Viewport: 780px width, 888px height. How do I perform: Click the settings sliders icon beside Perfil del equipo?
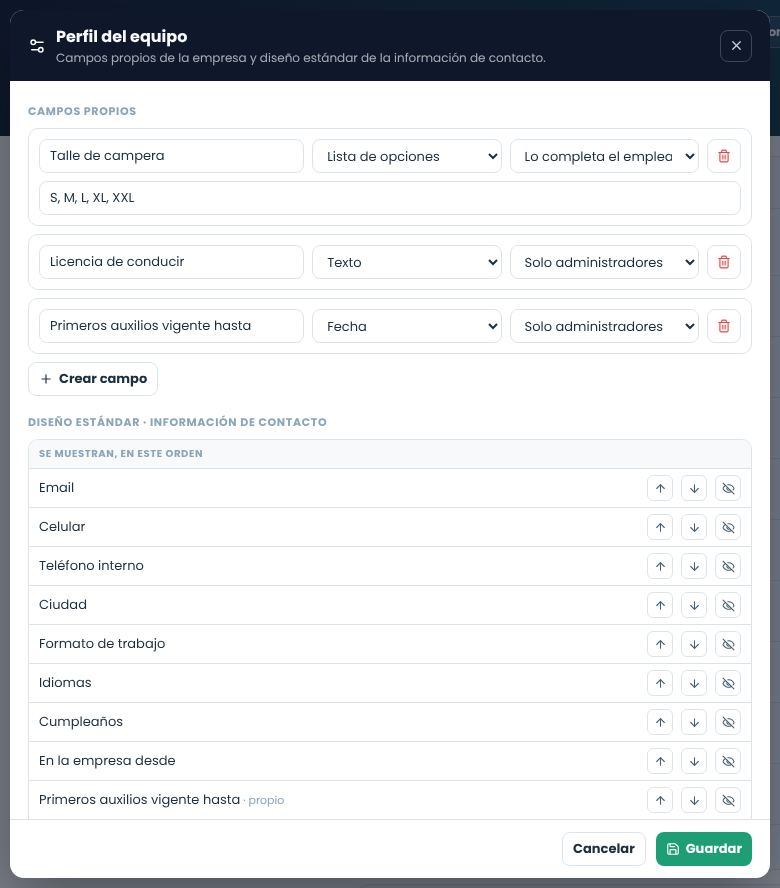click(x=37, y=46)
